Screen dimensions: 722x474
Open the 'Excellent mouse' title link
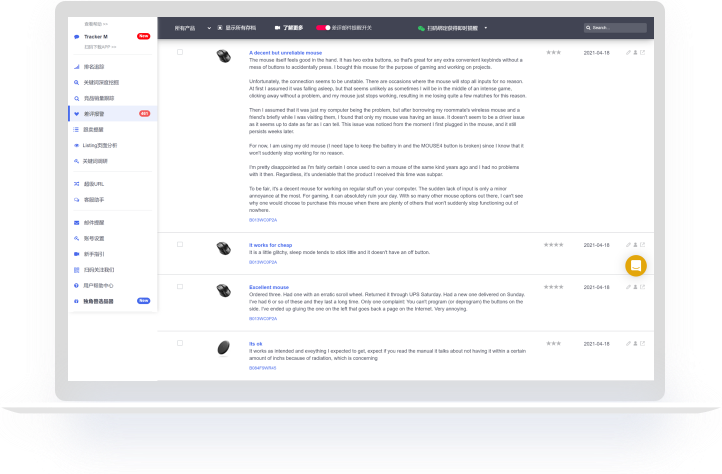[269, 287]
